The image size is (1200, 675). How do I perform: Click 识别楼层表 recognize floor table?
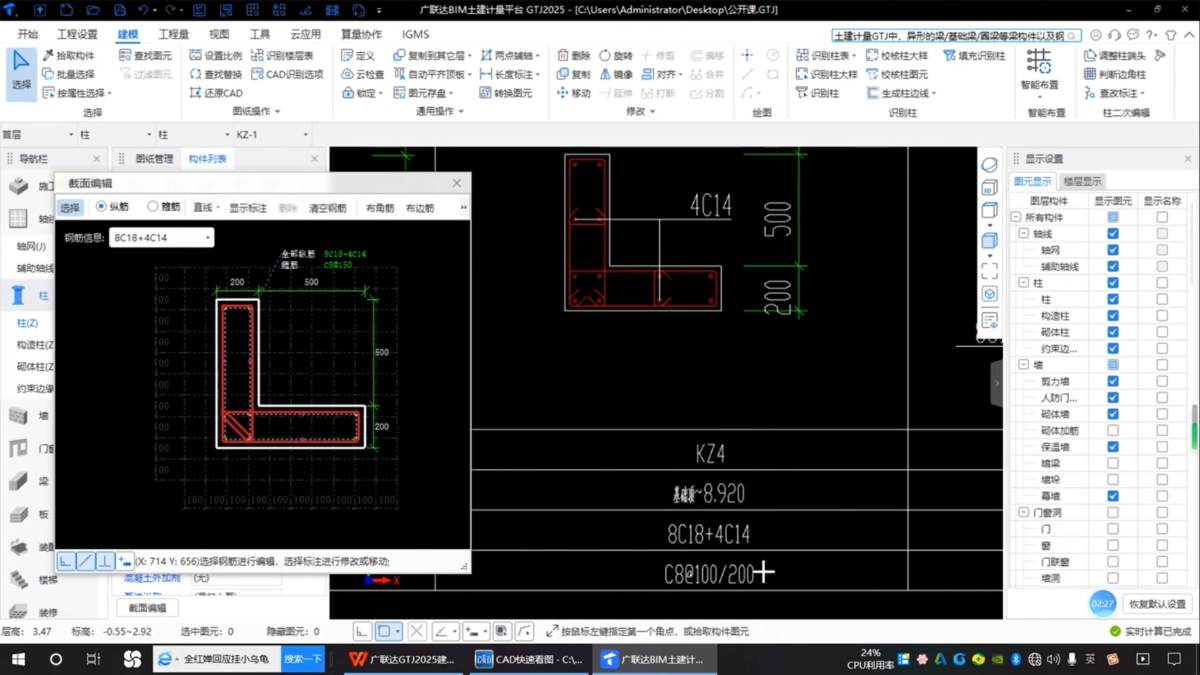click(282, 56)
